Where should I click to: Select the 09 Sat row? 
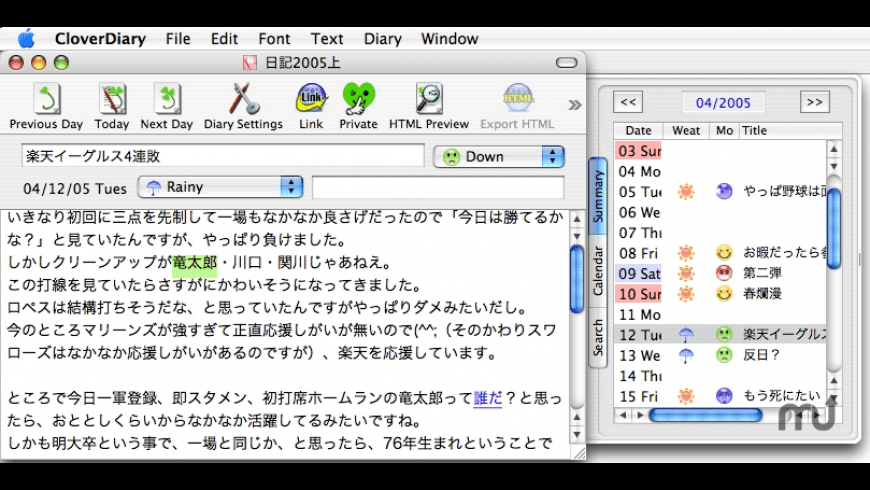[720, 274]
